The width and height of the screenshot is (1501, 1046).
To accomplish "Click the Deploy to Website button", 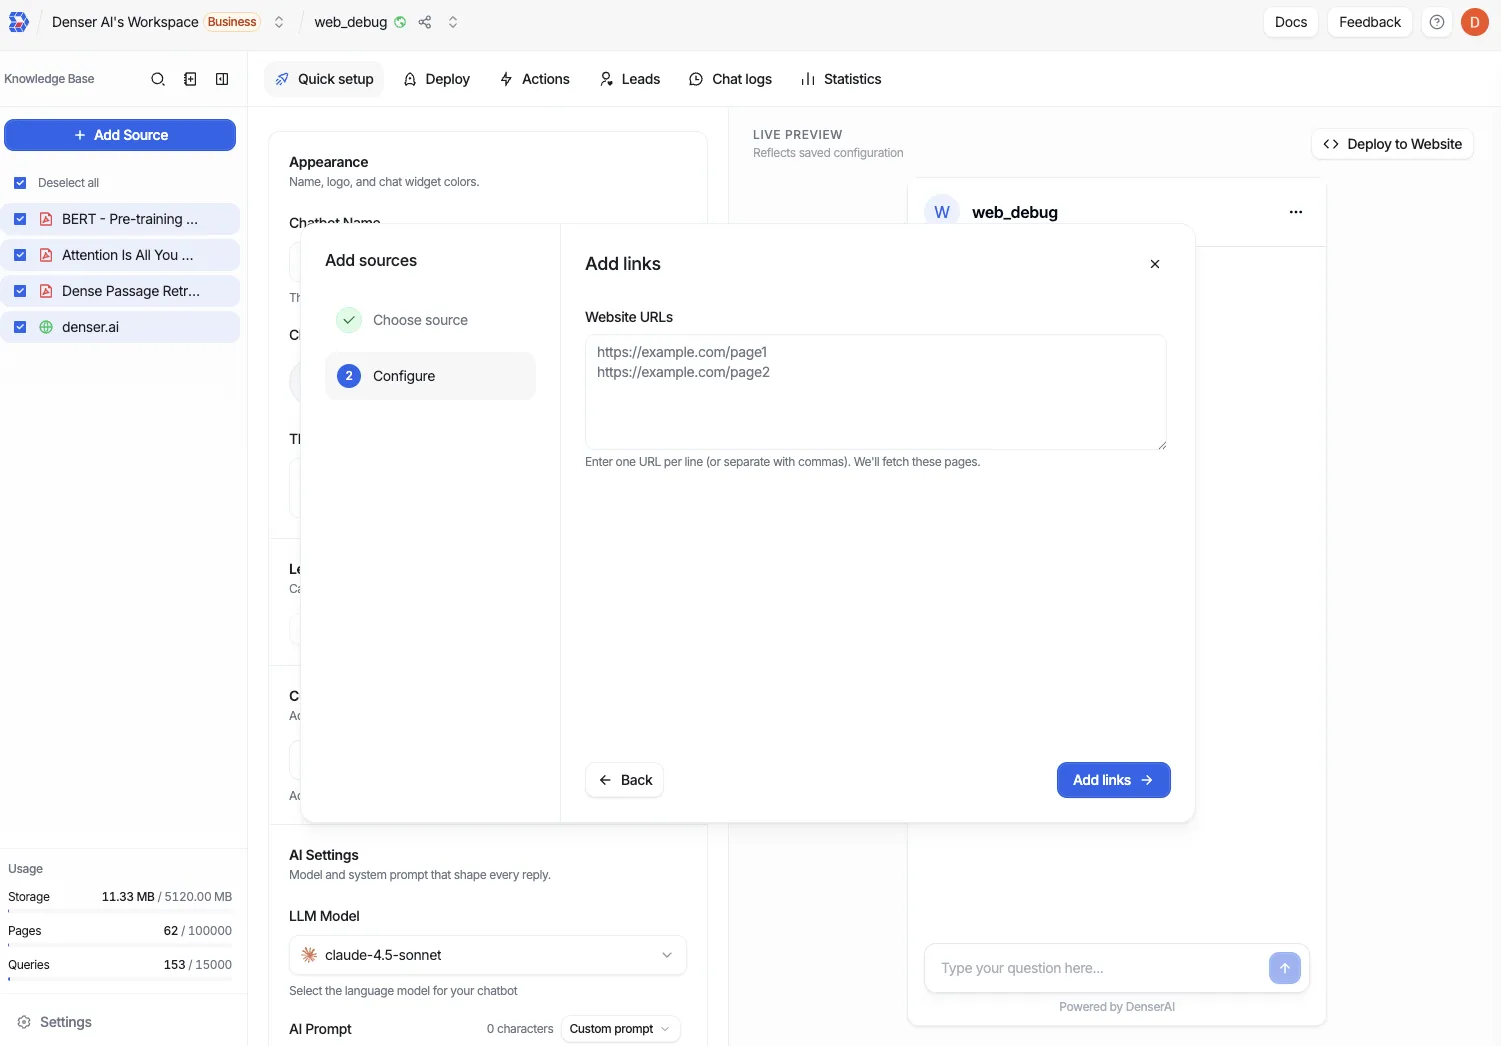I will [1392, 144].
